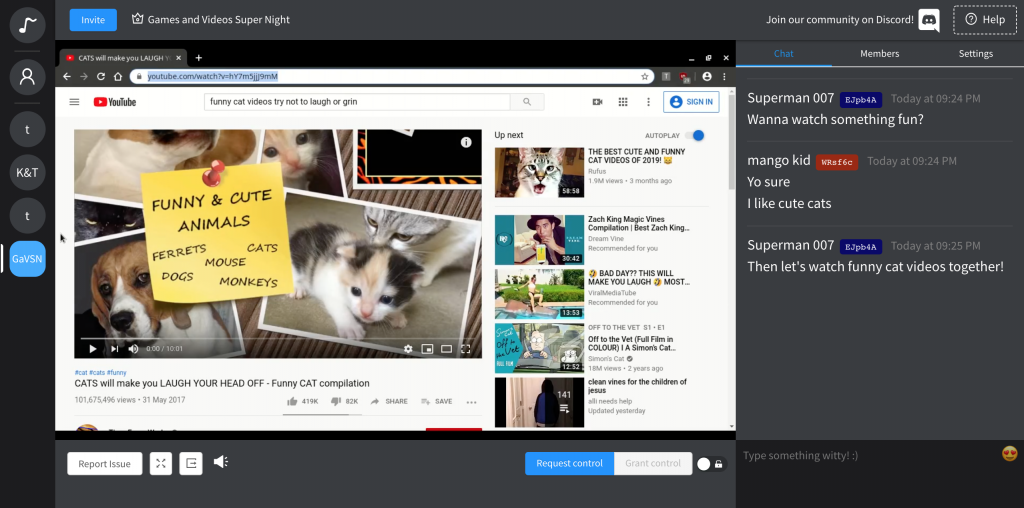Open the YouTube apps grid menu

(623, 102)
